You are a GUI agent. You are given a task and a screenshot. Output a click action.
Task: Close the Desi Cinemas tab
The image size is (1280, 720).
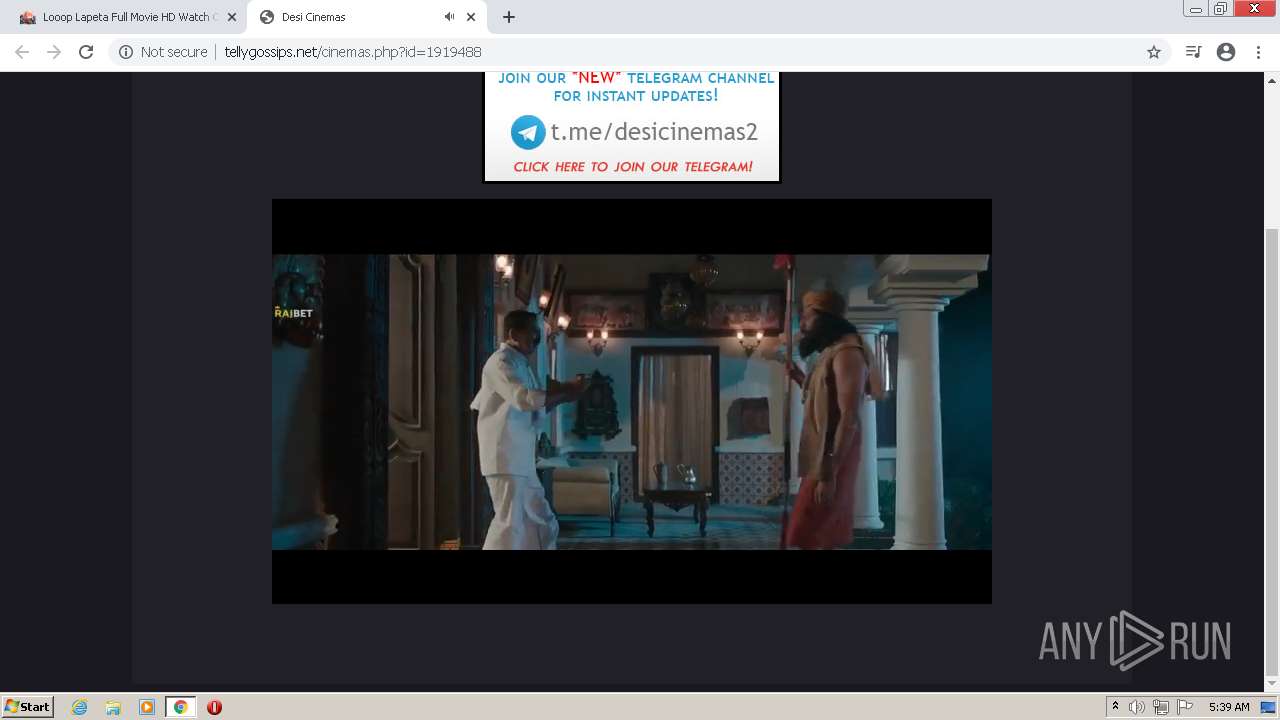[471, 17]
